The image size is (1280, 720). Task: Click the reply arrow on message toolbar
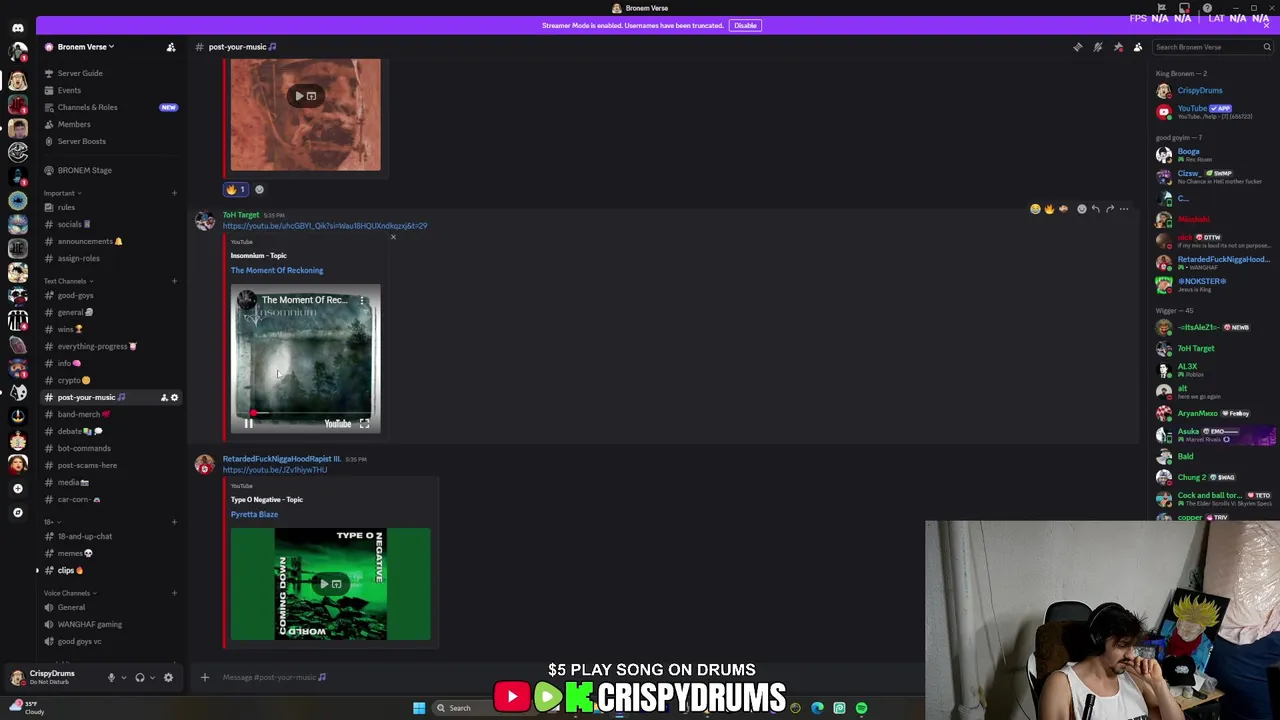pos(1095,209)
